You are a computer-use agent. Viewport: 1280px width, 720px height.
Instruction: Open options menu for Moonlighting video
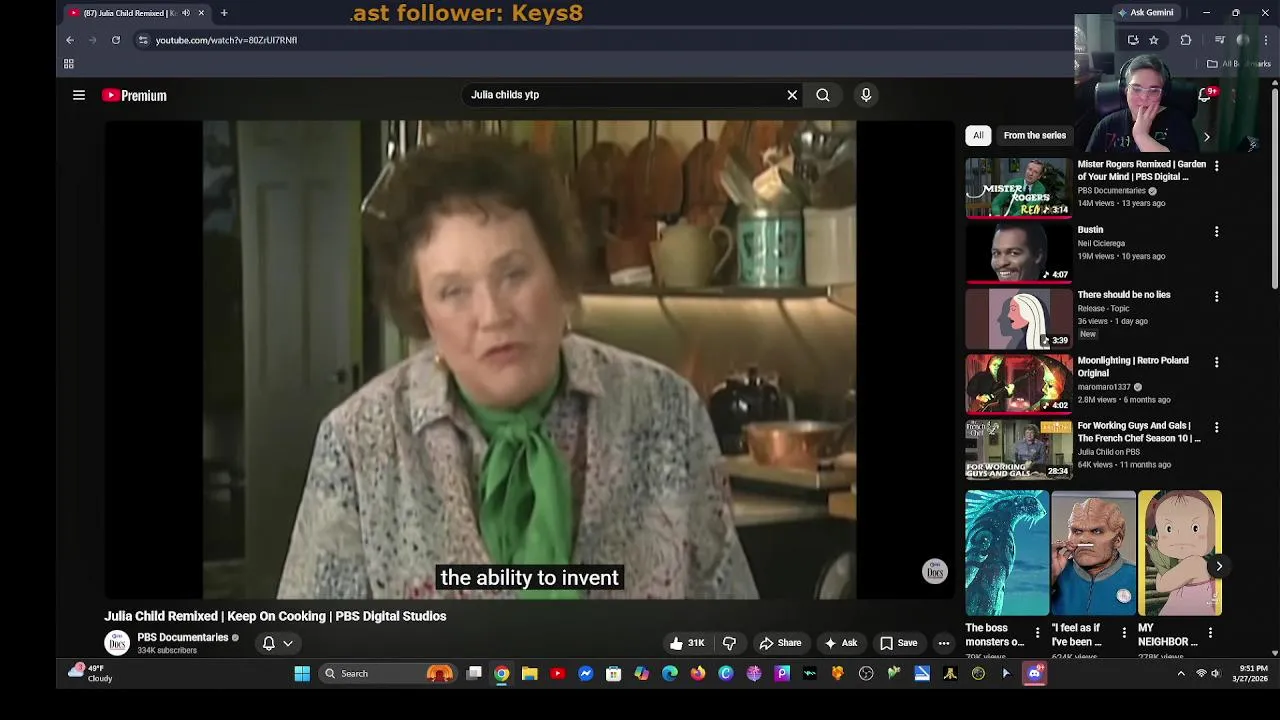(x=1216, y=362)
